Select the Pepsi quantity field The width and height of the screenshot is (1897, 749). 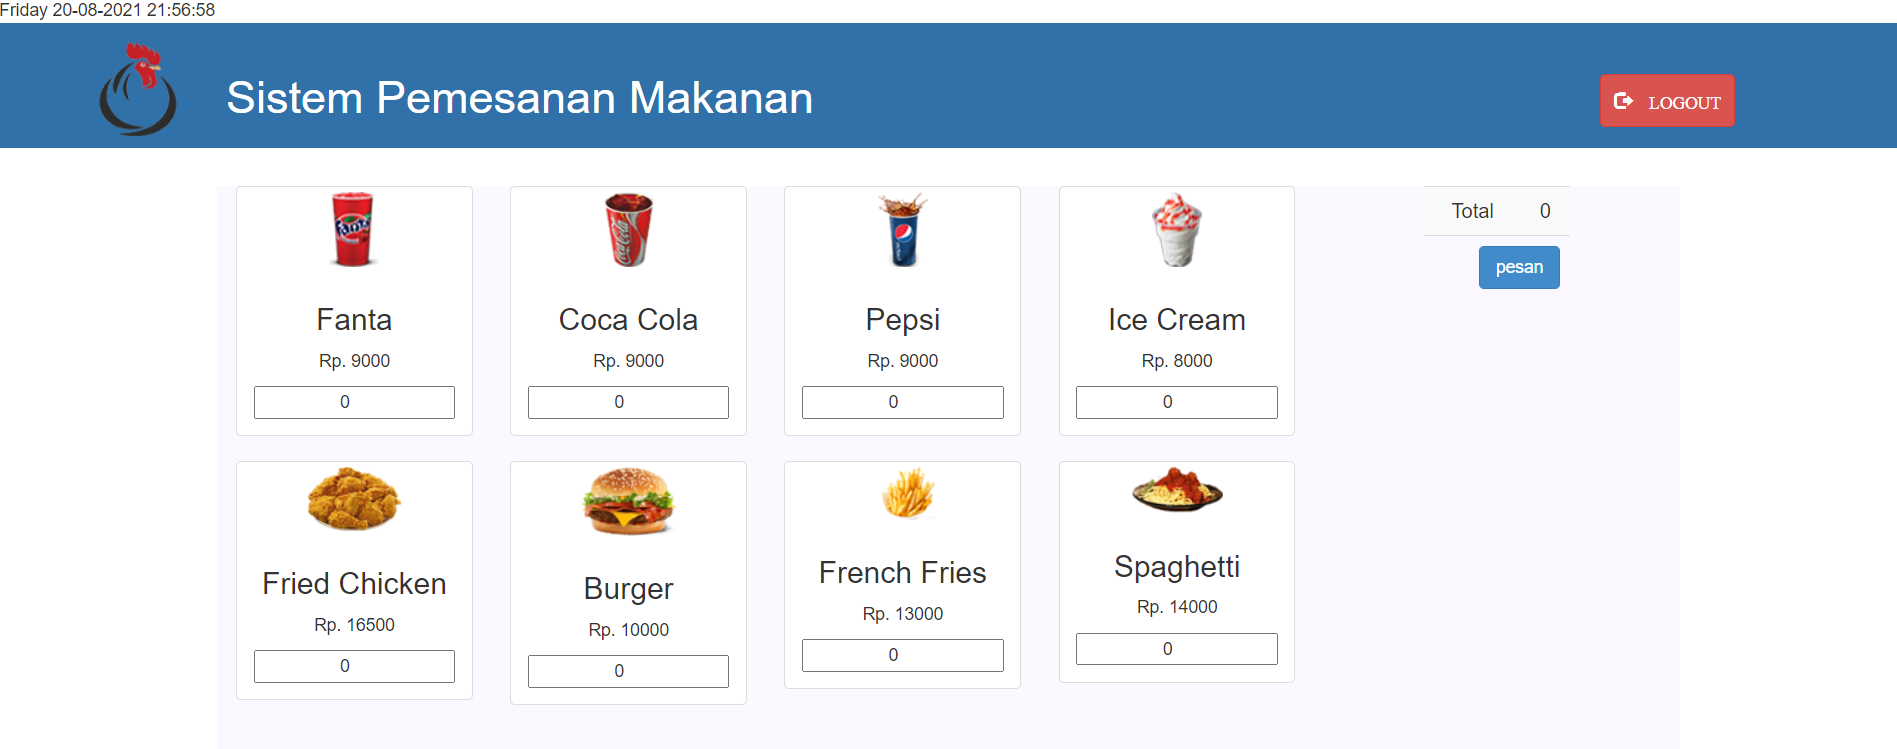click(x=902, y=402)
